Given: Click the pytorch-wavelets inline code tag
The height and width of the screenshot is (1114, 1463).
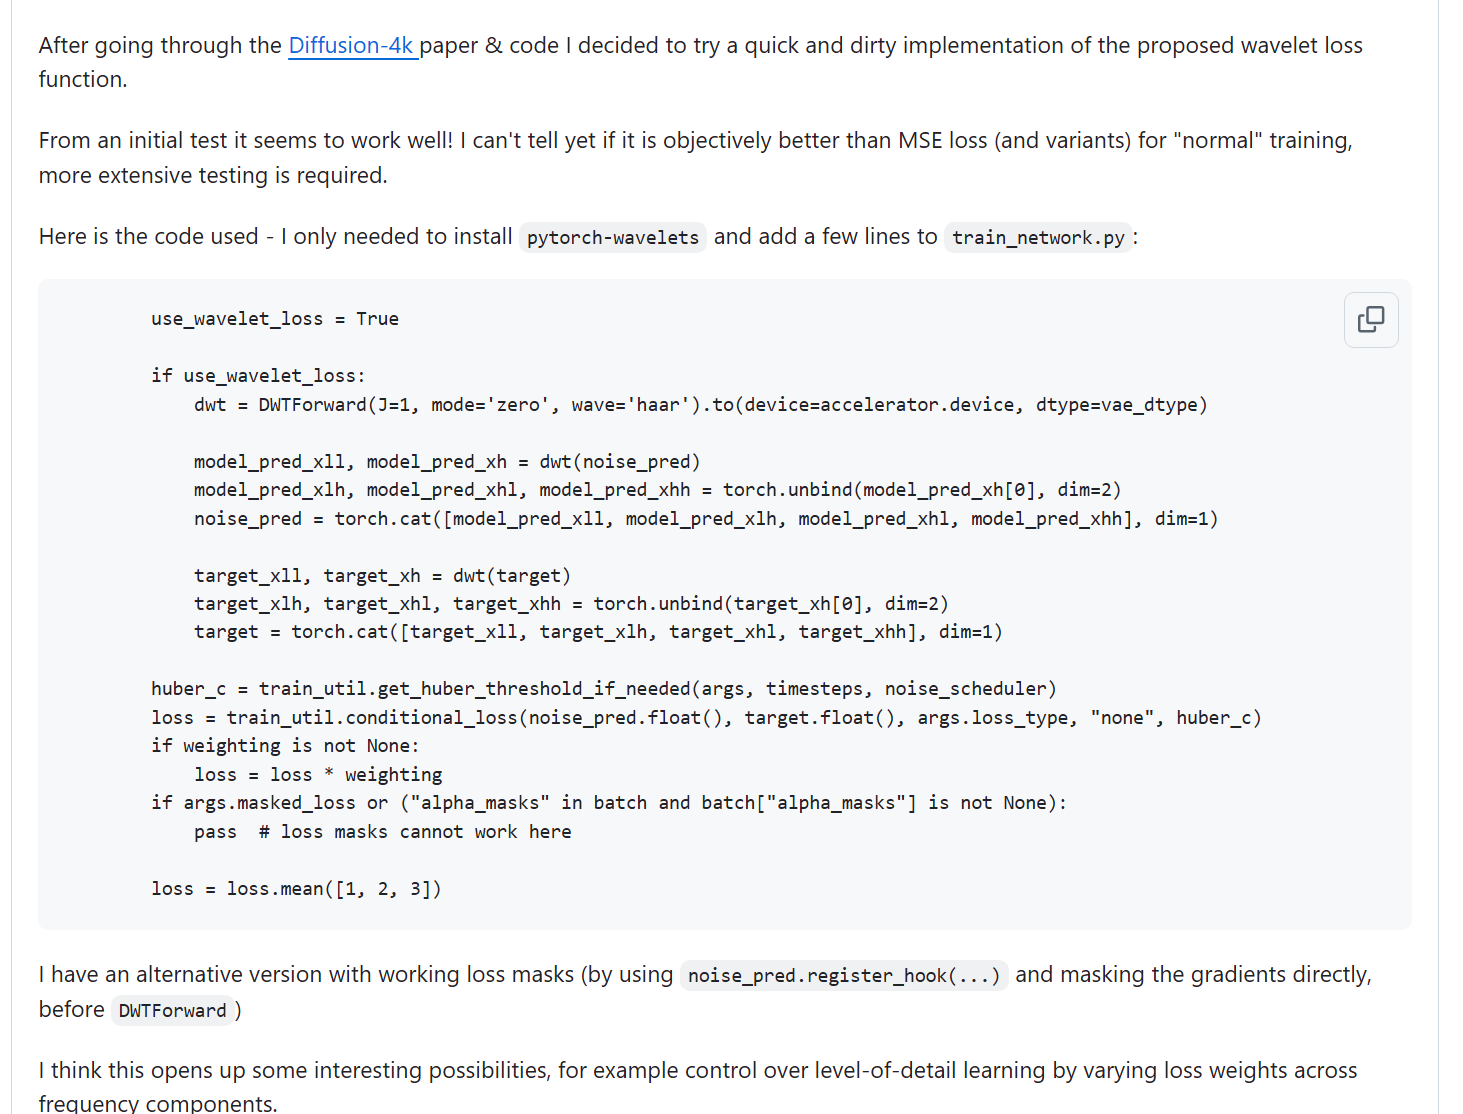Looking at the screenshot, I should point(613,237).
